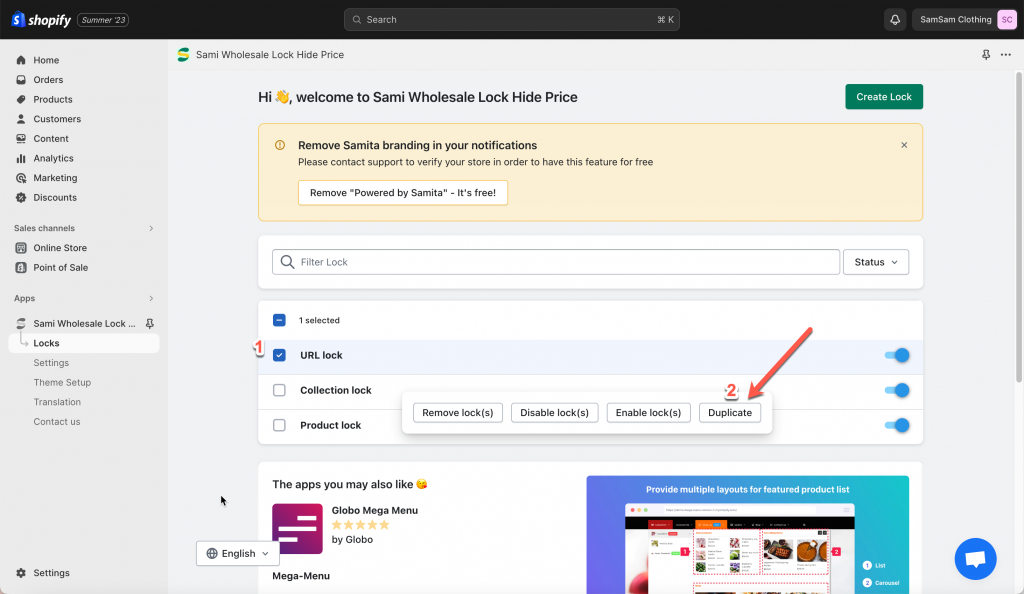Check the Product lock checkbox
The image size is (1024, 594).
point(279,426)
